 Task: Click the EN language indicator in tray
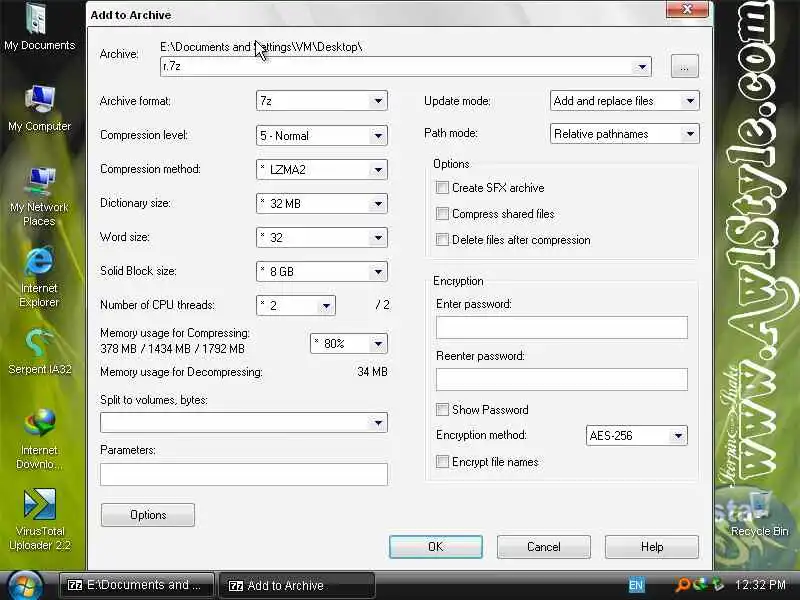(636, 585)
